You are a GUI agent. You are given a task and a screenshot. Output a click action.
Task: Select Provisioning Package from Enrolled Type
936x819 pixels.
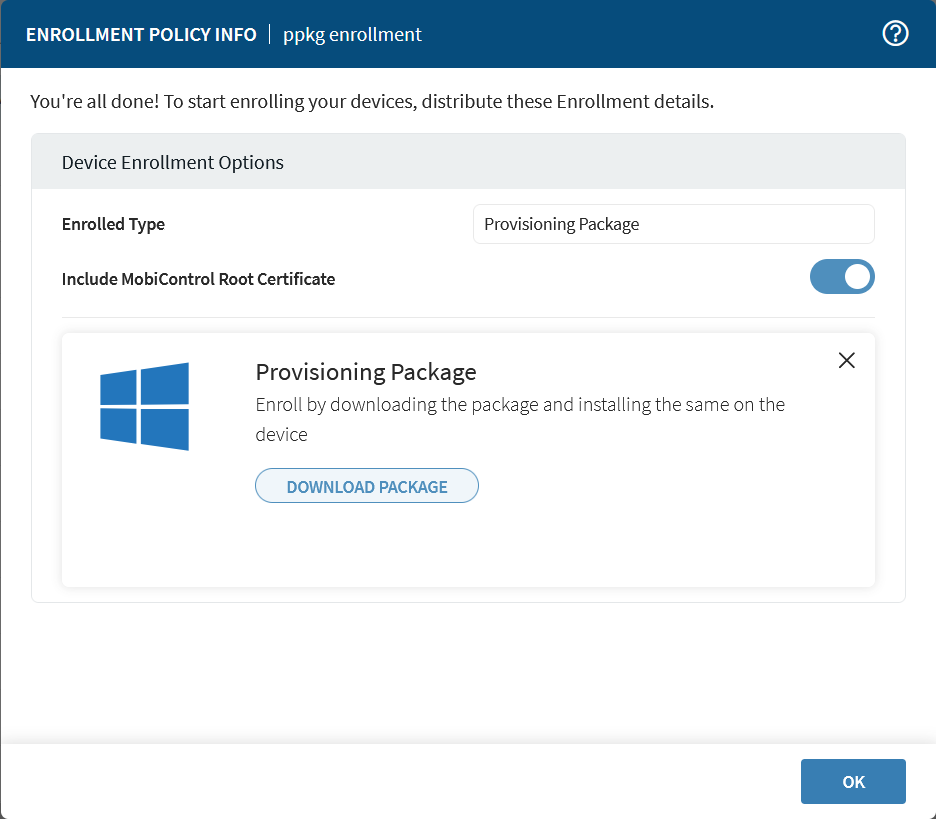tap(673, 224)
